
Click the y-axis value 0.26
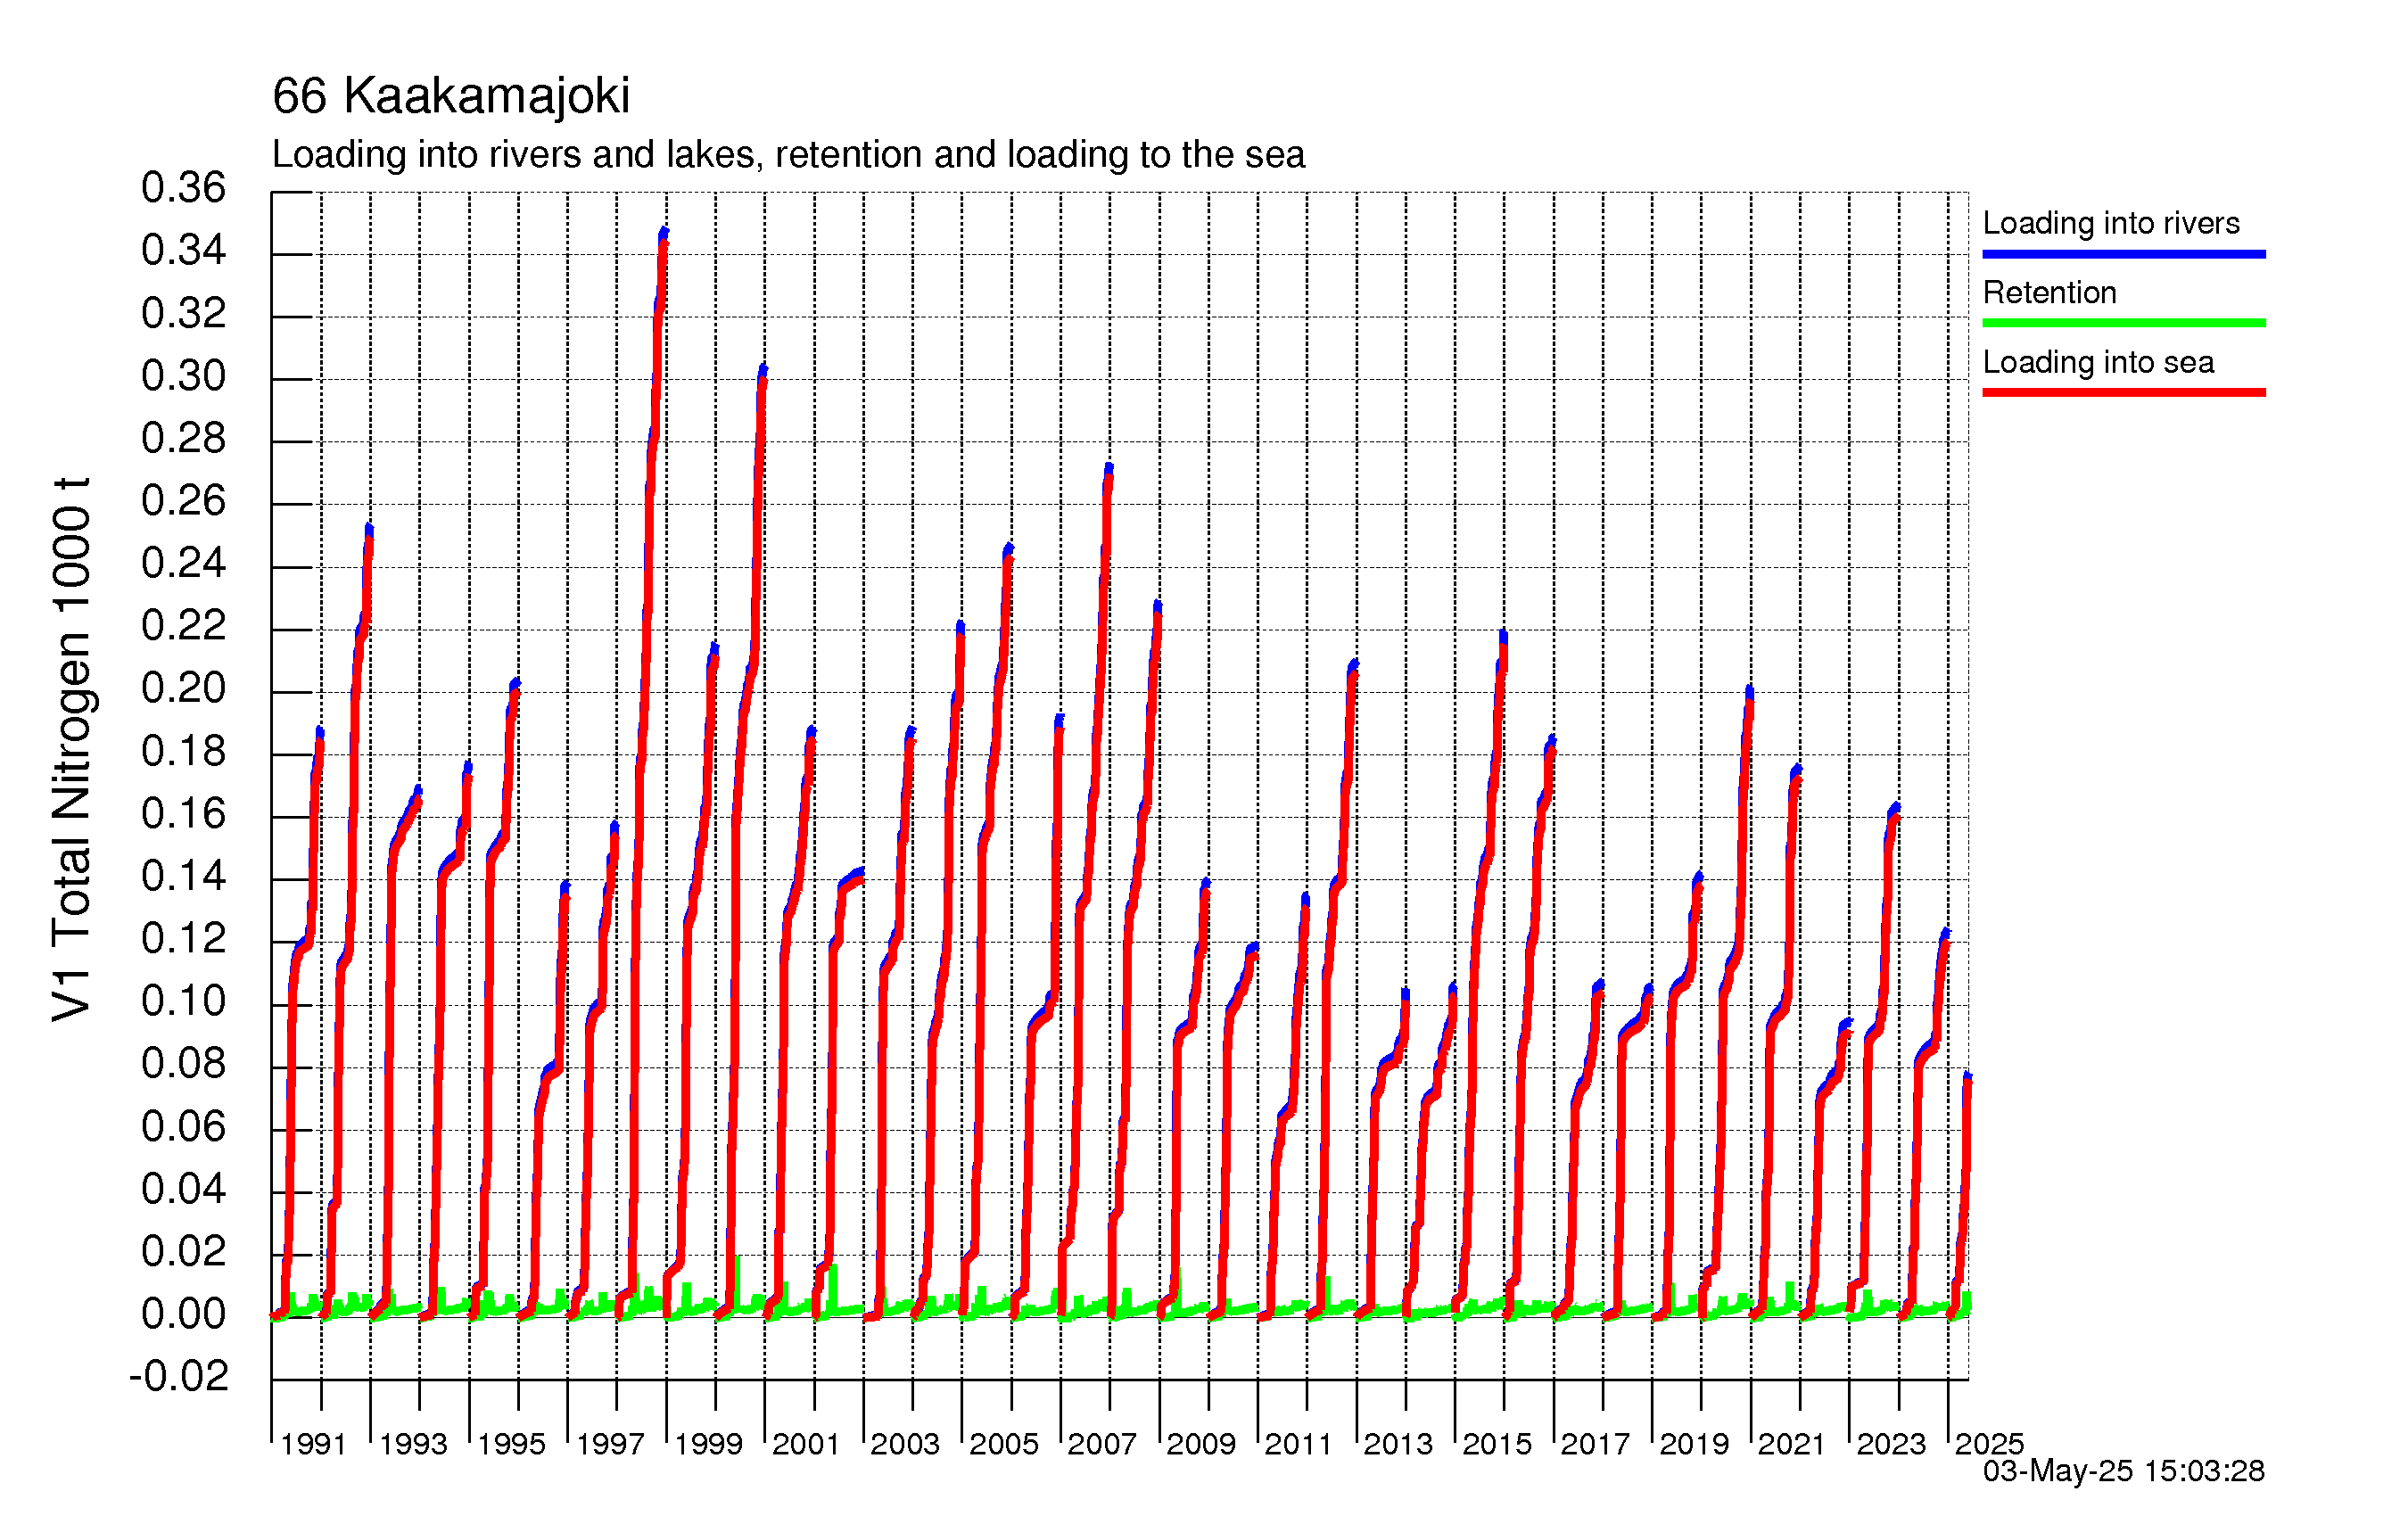point(184,501)
